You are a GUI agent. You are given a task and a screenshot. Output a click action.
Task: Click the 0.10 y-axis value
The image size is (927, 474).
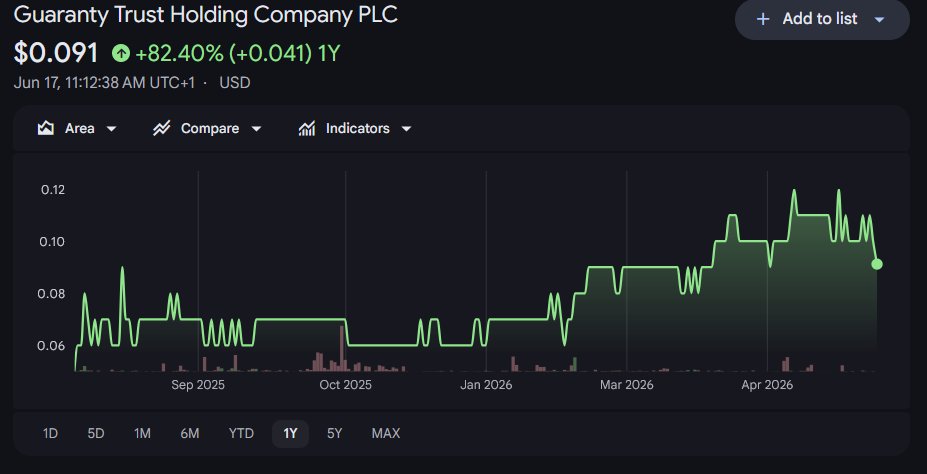click(53, 242)
